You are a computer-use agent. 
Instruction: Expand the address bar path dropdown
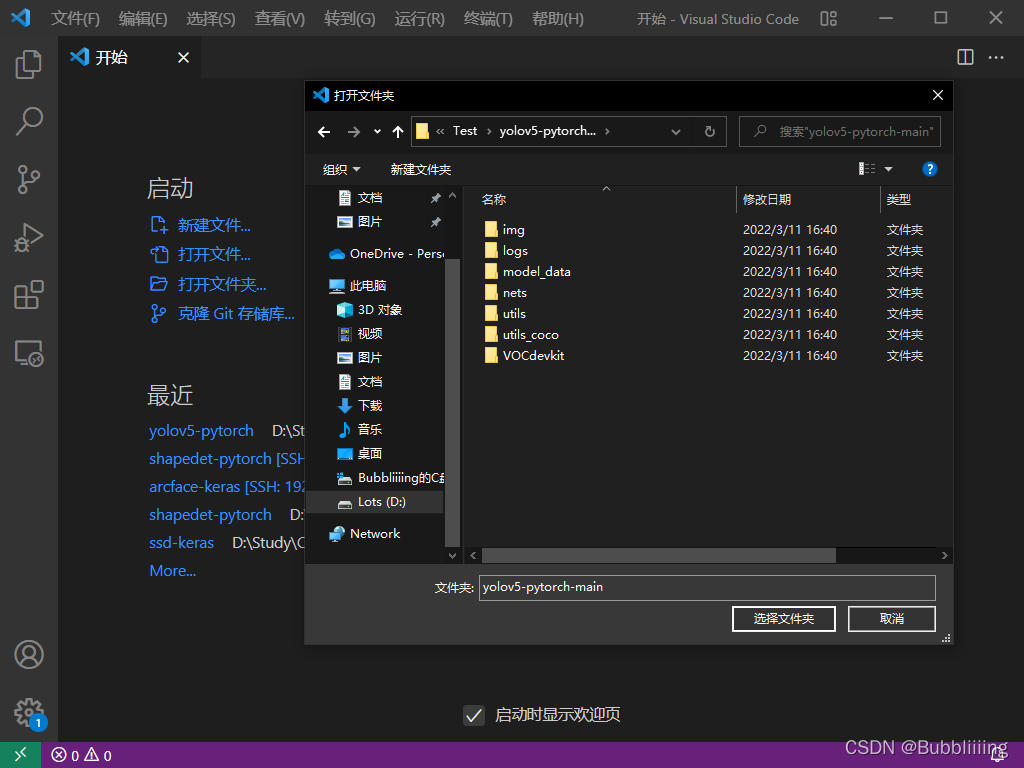(676, 131)
